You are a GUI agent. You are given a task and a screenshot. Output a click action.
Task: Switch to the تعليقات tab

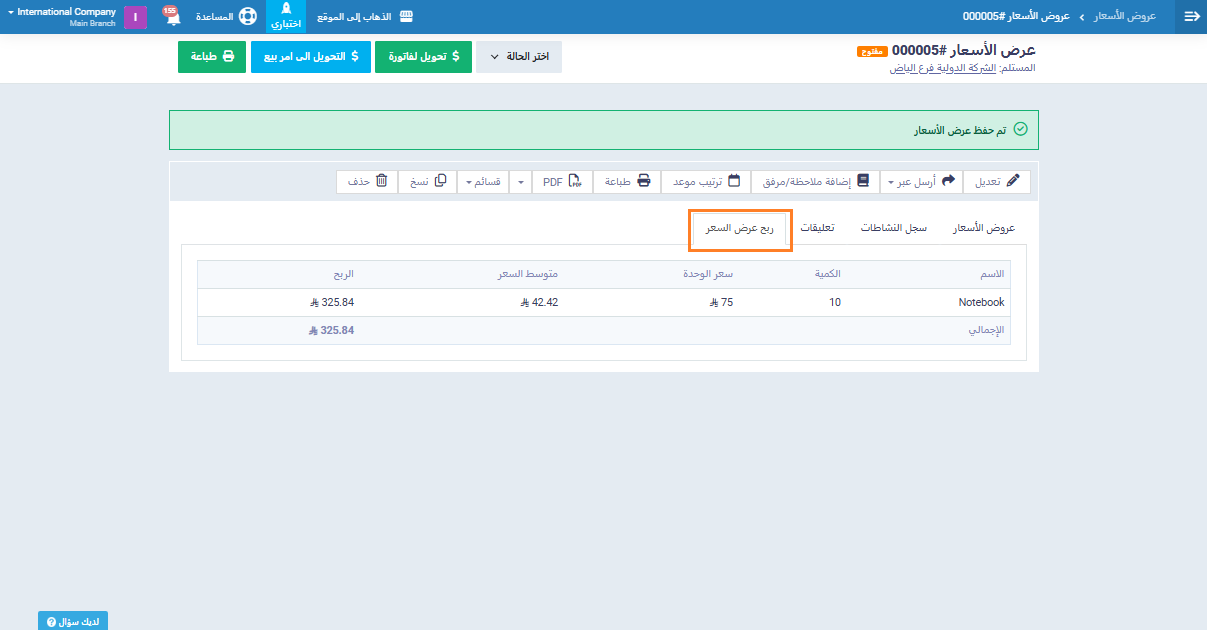(817, 228)
